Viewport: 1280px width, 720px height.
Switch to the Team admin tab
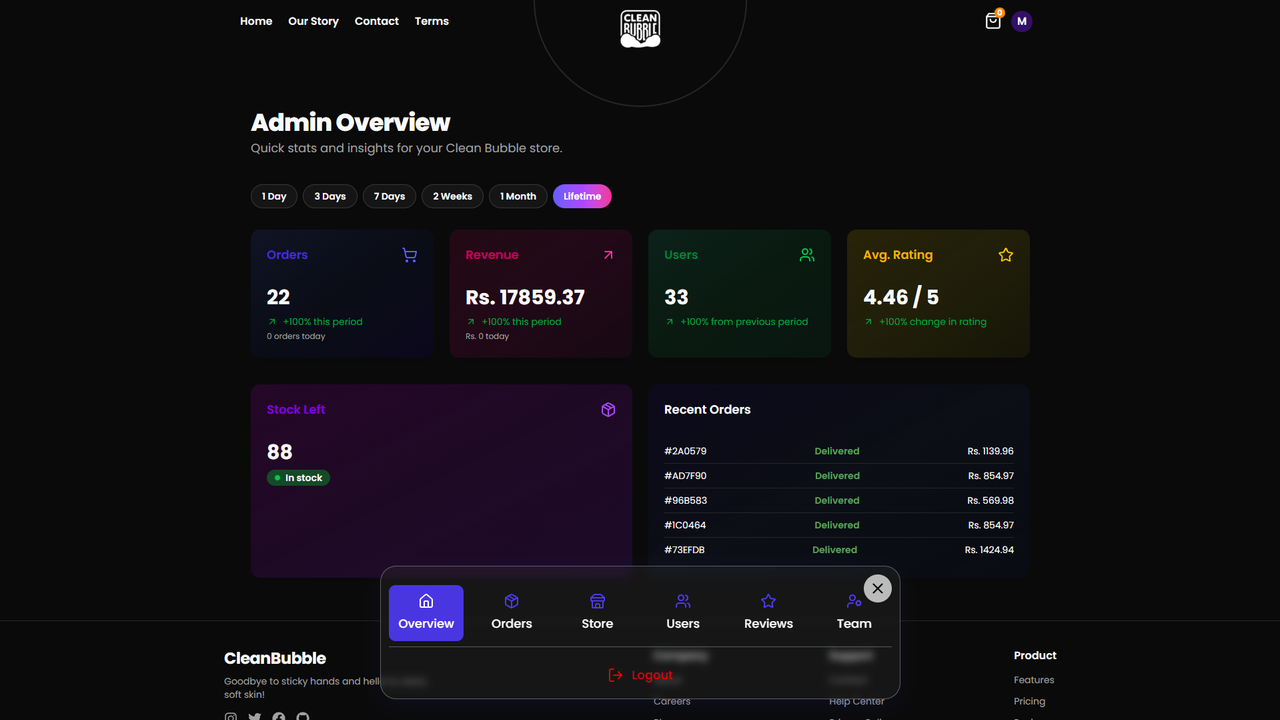click(x=854, y=613)
